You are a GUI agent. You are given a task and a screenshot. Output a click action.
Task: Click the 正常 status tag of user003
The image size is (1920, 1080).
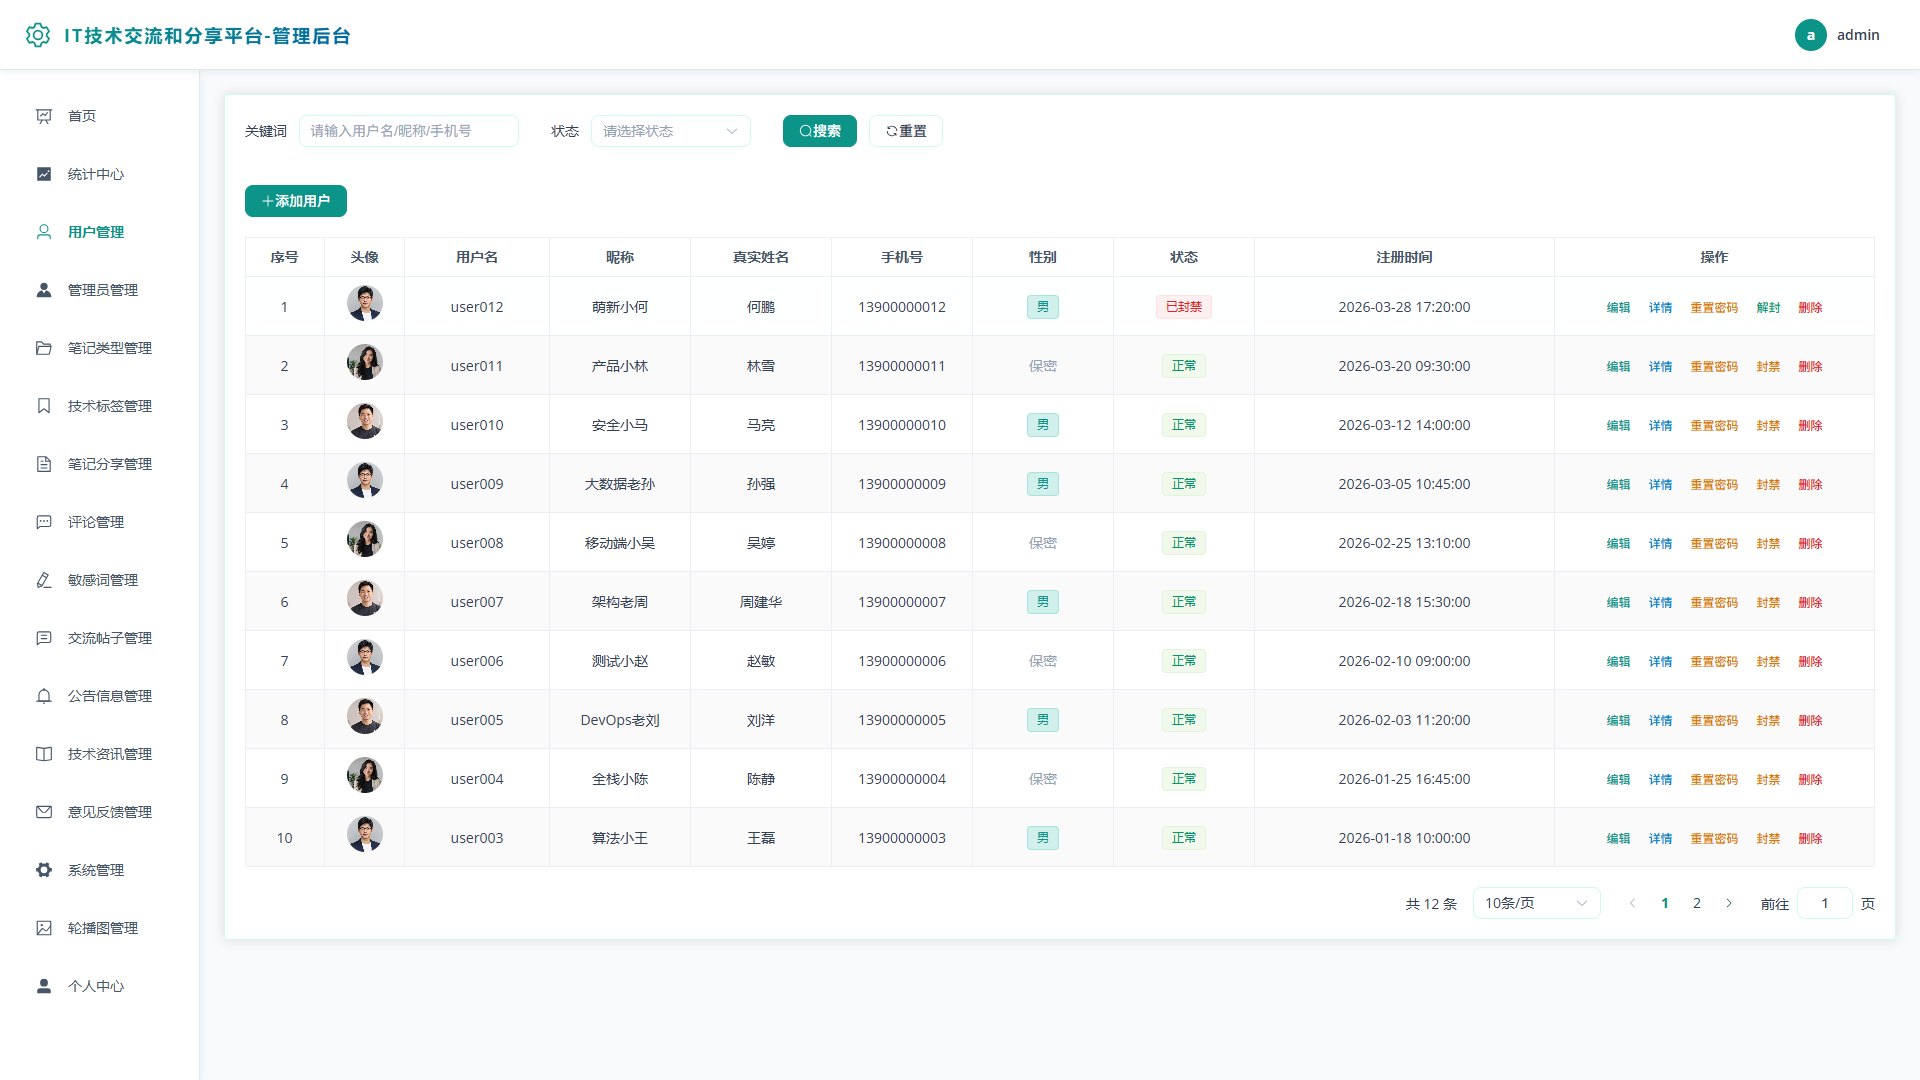[x=1184, y=838]
